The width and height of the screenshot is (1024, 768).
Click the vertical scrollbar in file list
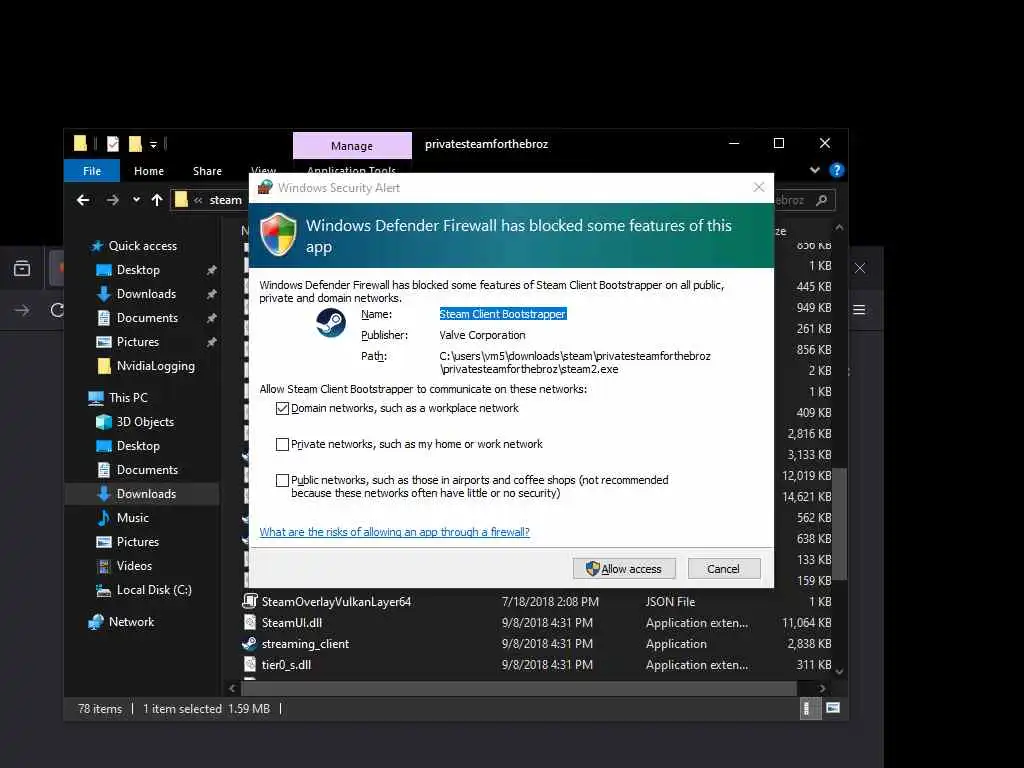tap(840, 524)
